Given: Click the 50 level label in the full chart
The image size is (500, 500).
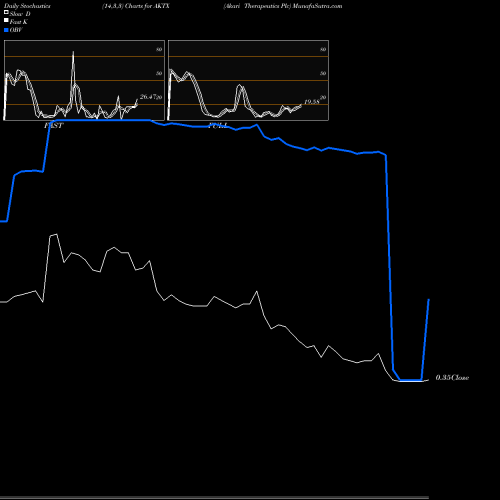Looking at the screenshot, I should click(323, 73).
